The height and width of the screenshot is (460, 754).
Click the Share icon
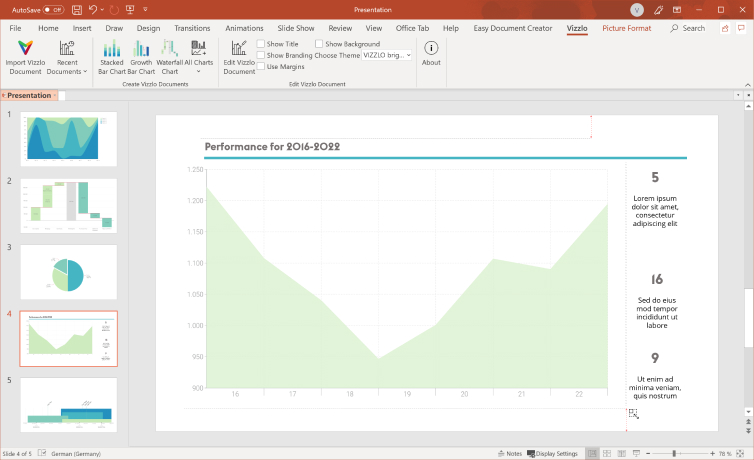coord(725,28)
